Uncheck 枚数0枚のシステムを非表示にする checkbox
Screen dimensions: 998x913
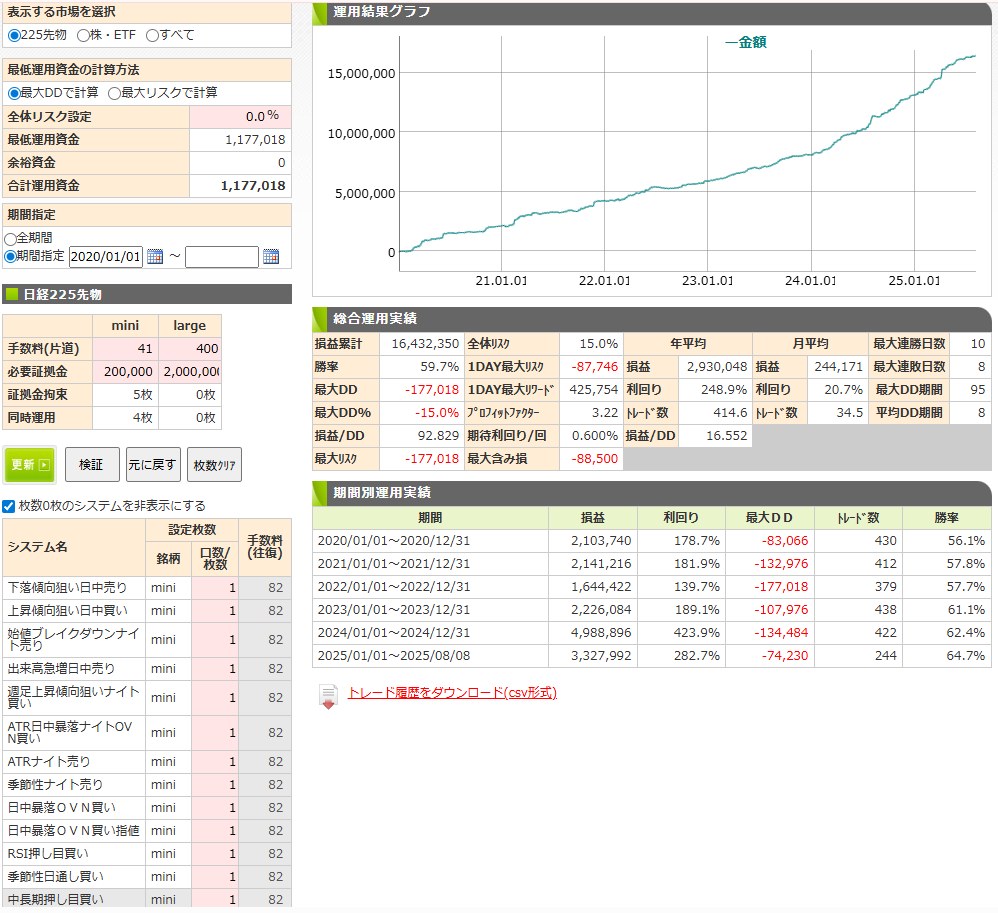9,506
